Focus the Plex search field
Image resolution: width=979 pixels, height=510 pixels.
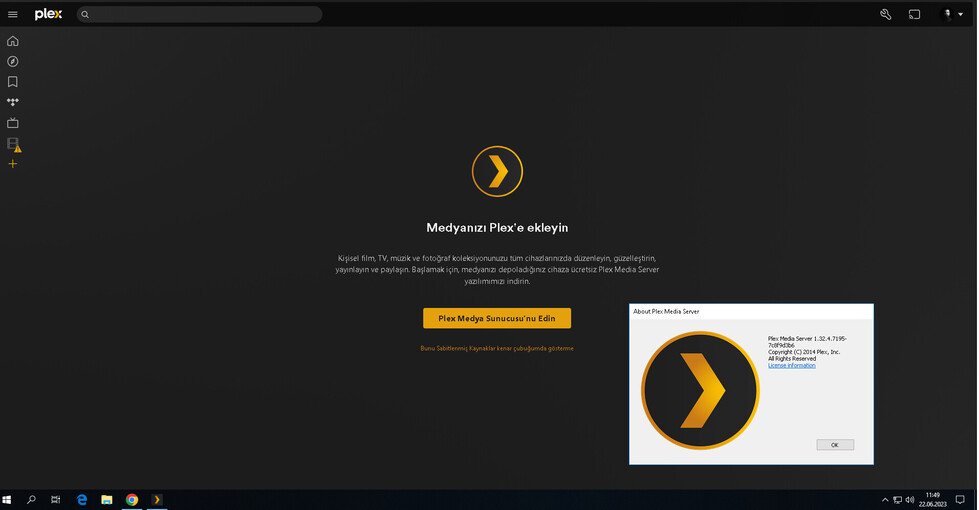point(199,14)
